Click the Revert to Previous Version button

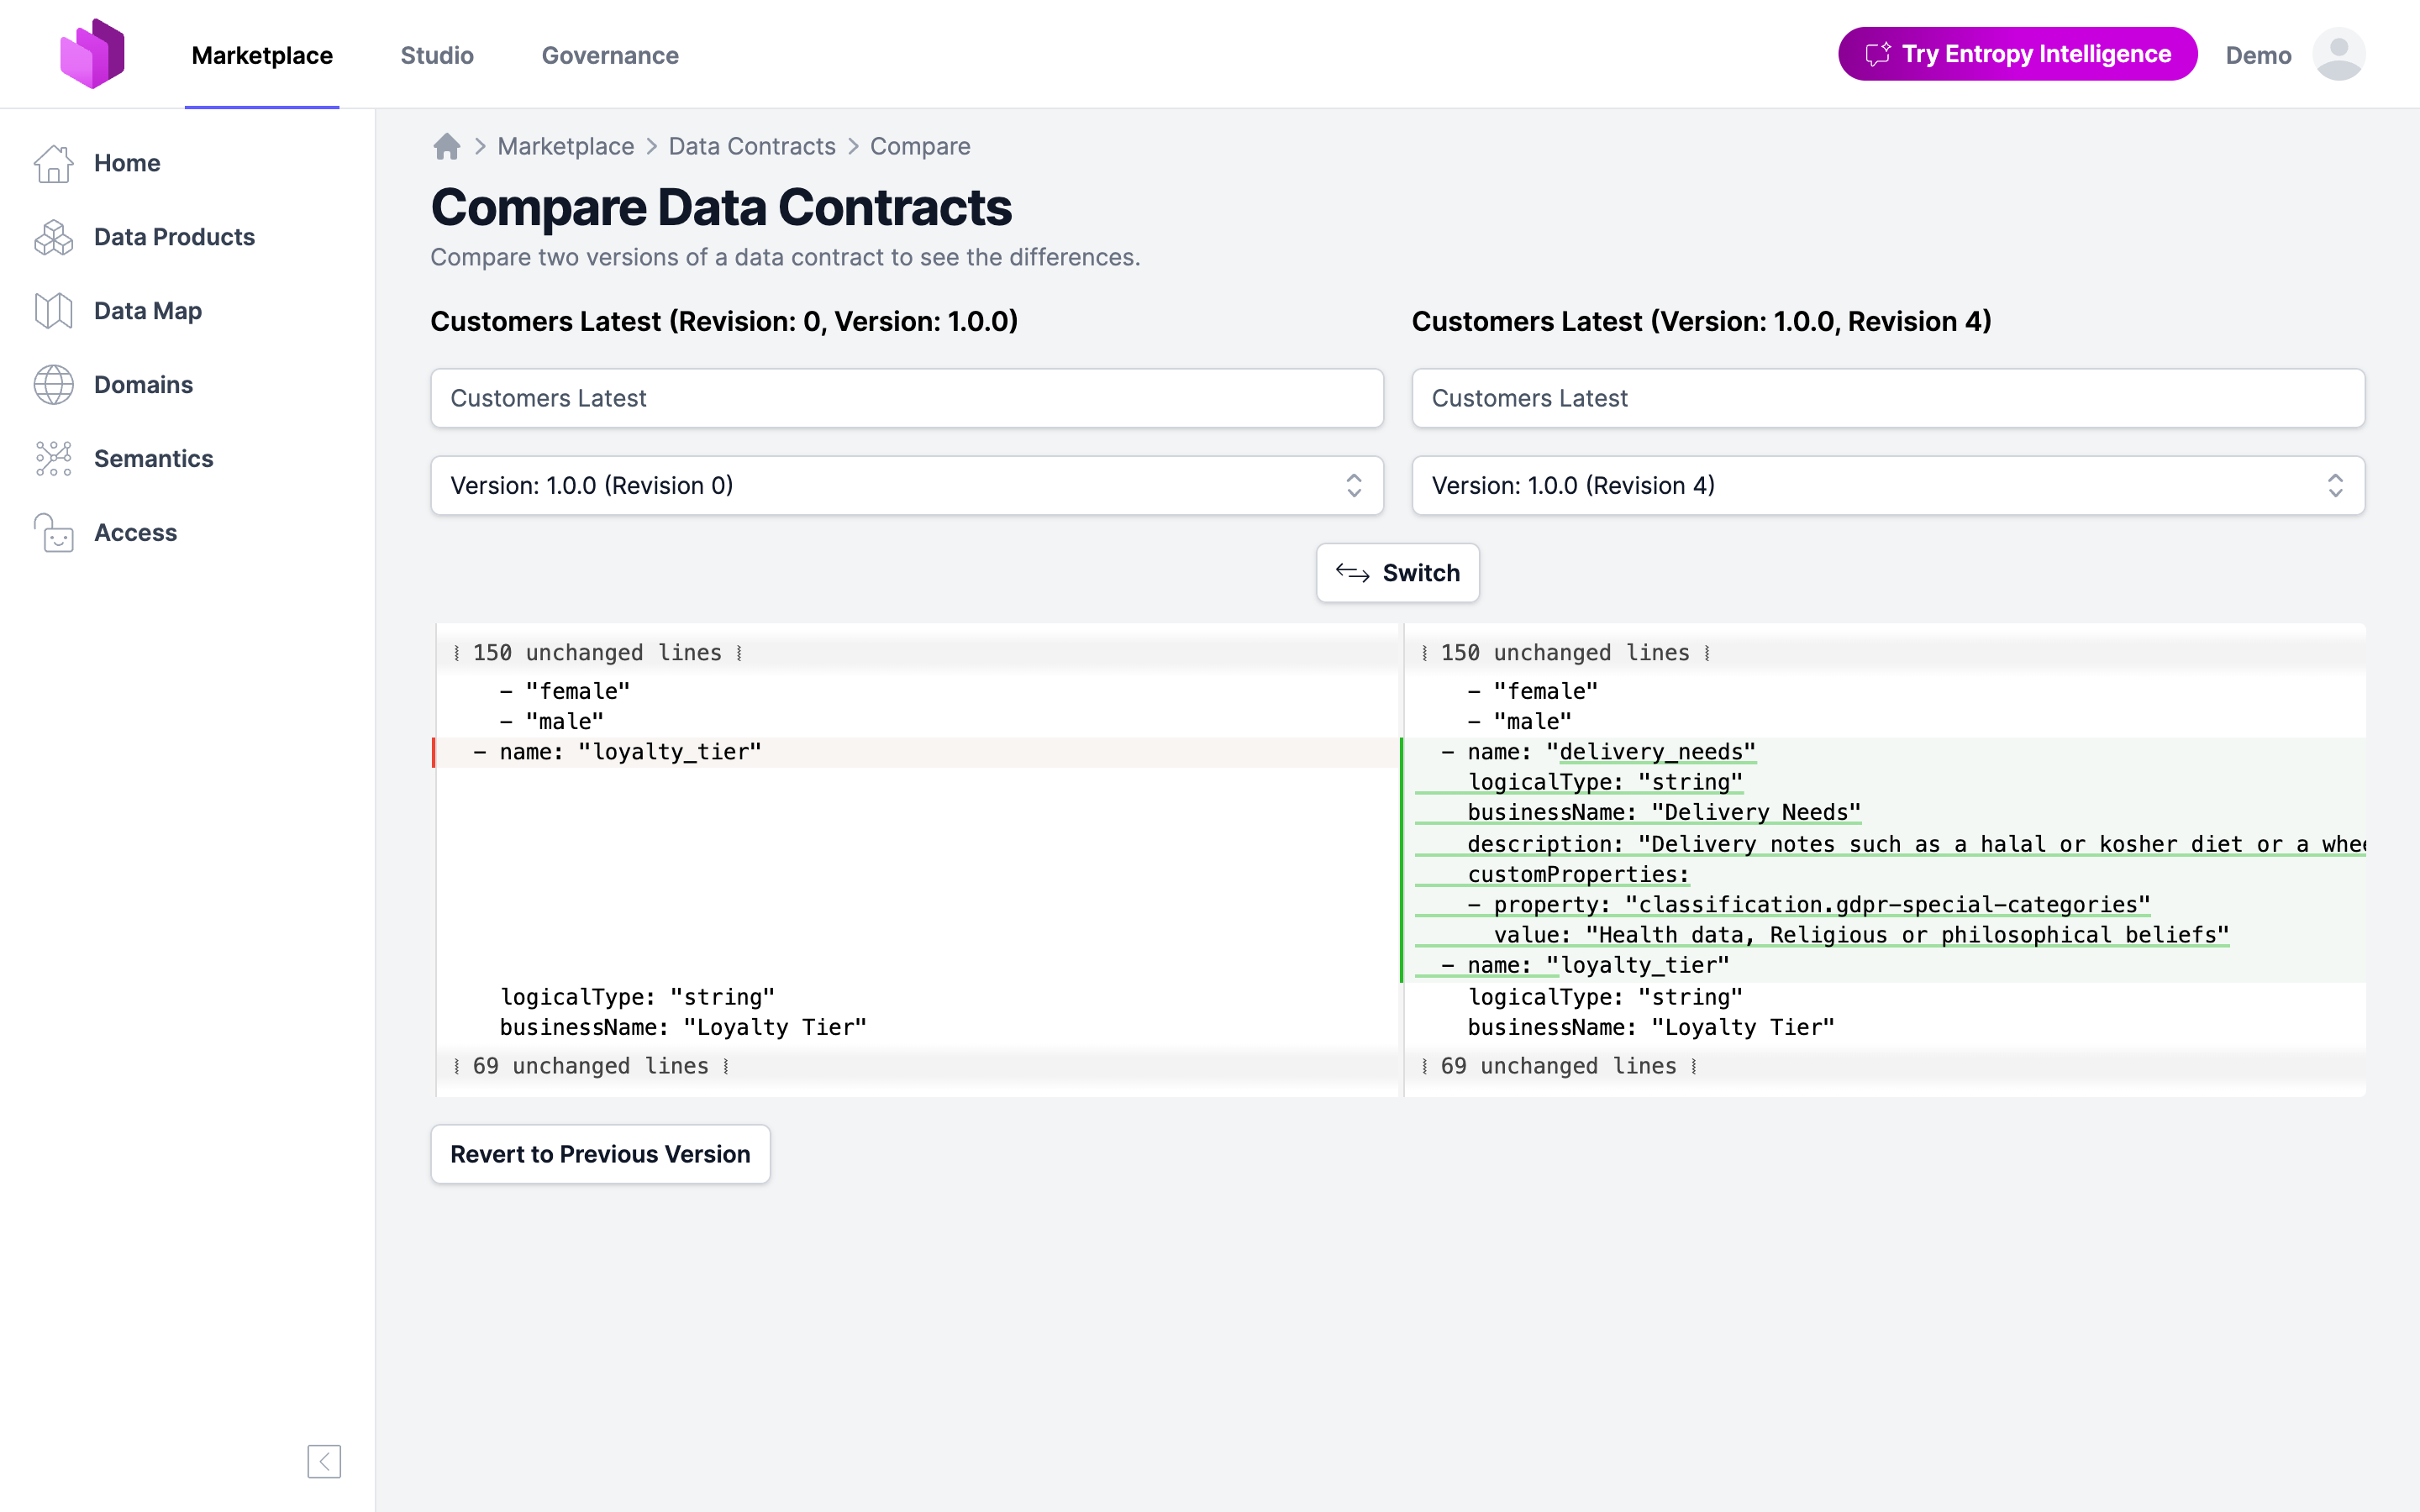(x=600, y=1154)
